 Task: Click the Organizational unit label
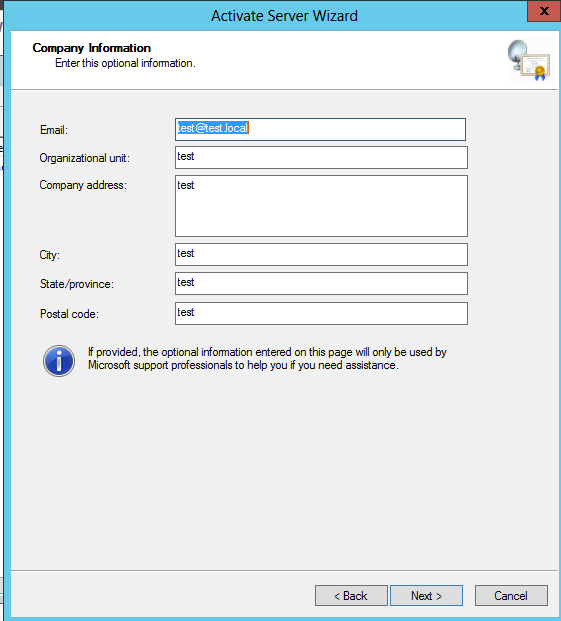coord(85,158)
